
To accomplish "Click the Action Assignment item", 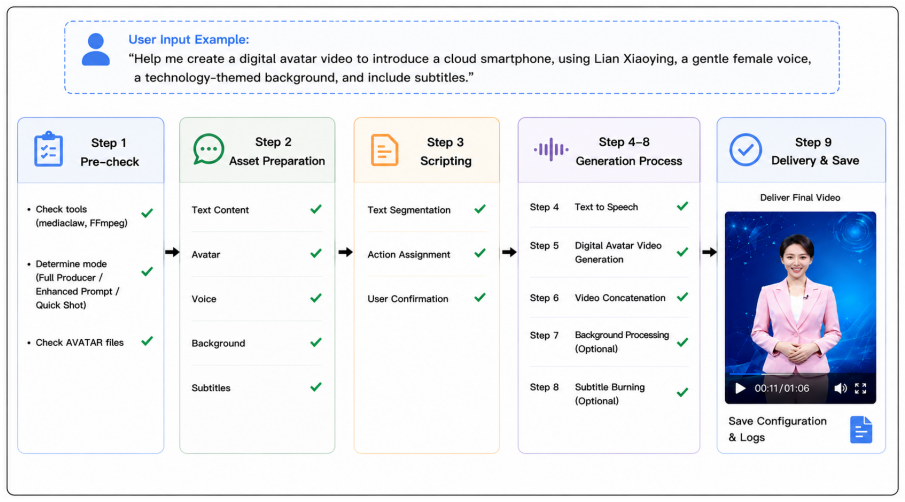I will 409,254.
